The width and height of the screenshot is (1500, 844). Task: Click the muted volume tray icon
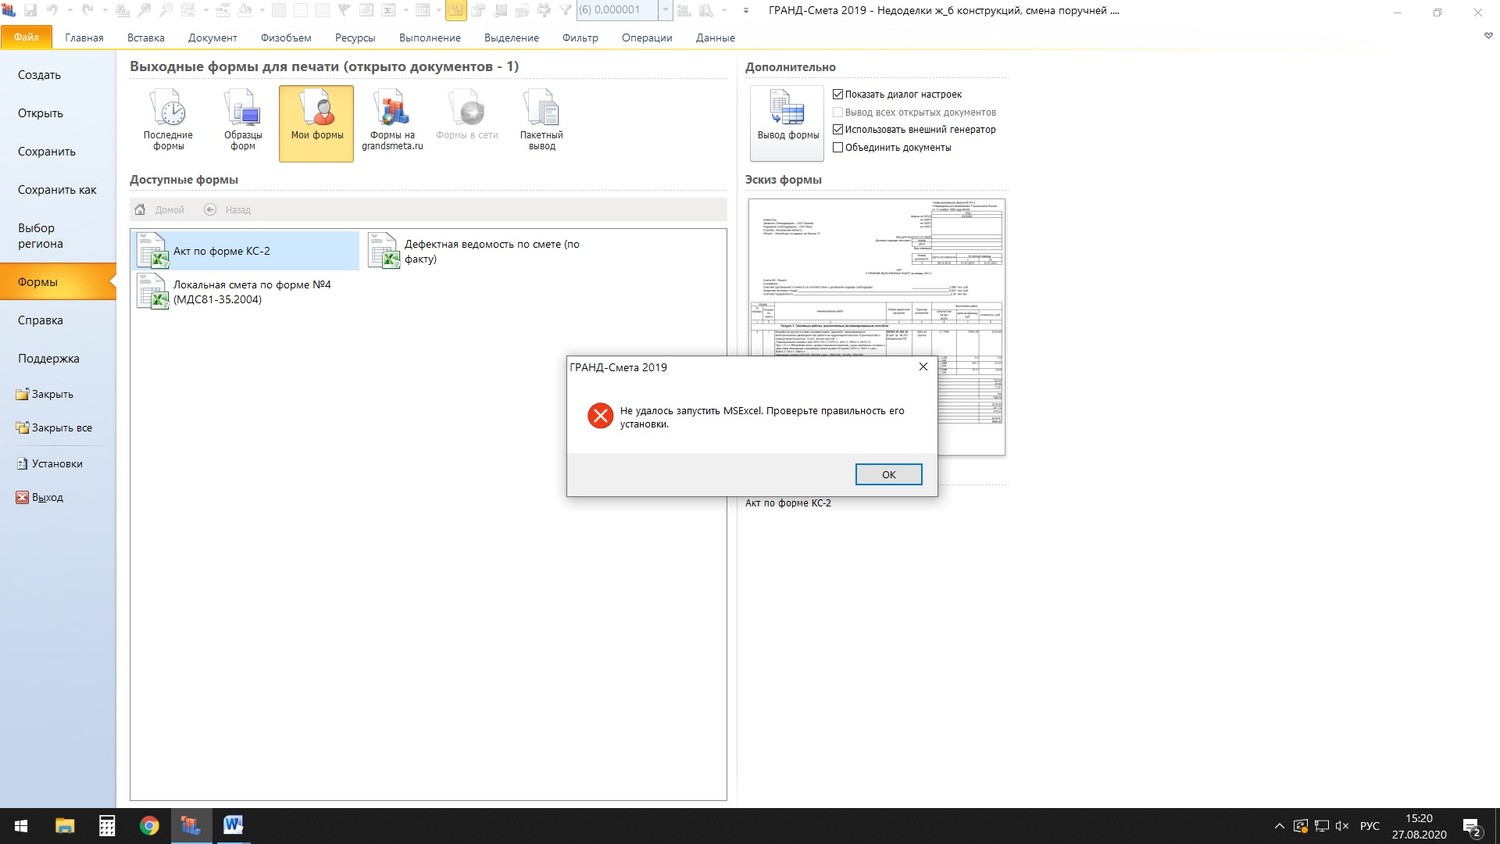pos(1342,826)
